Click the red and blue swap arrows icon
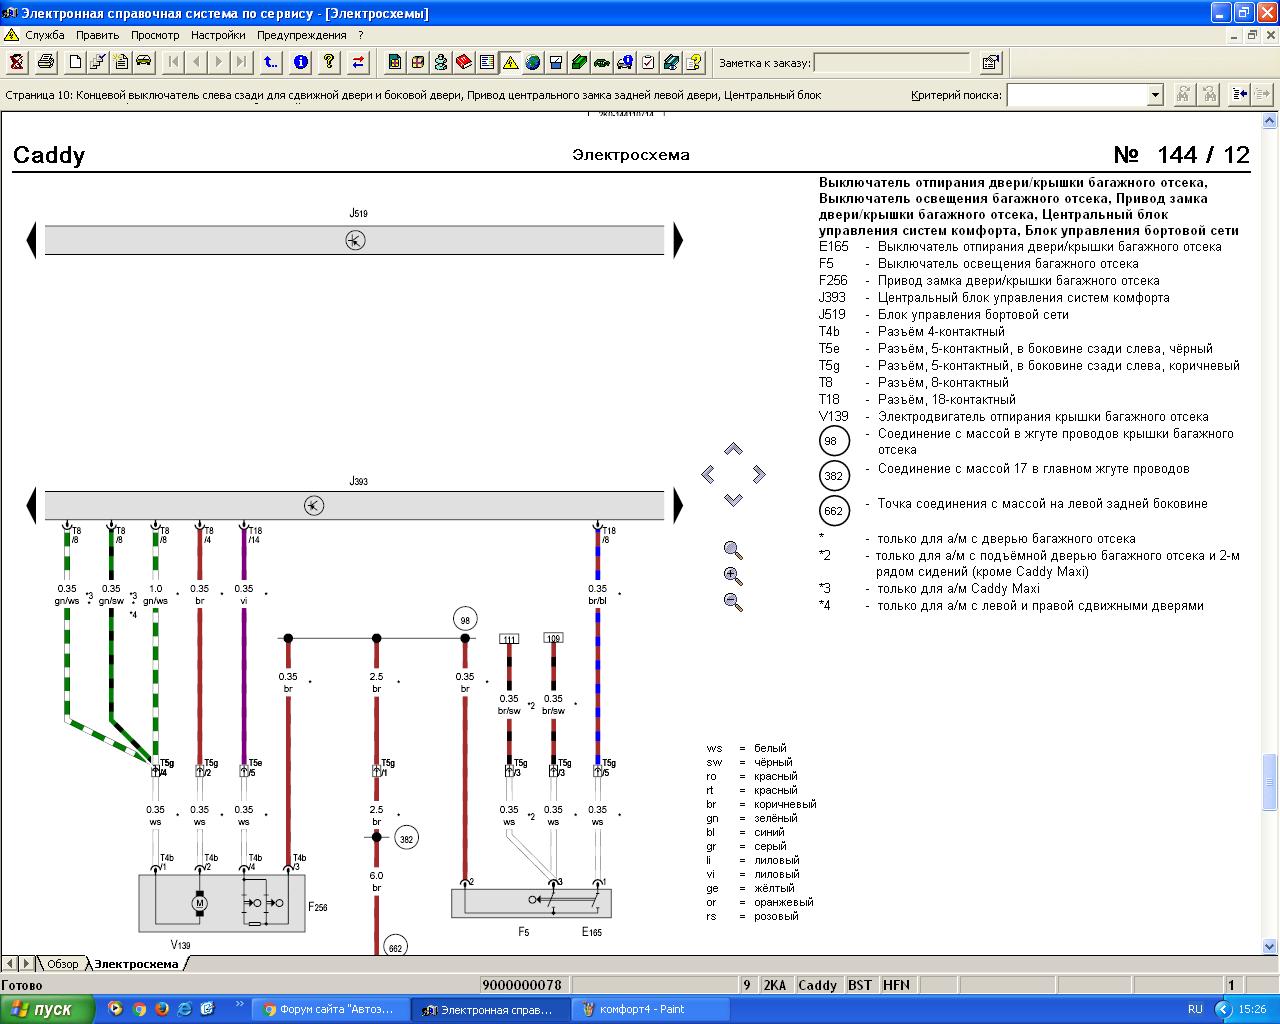The height and width of the screenshot is (1024, 1280). pyautogui.click(x=358, y=62)
